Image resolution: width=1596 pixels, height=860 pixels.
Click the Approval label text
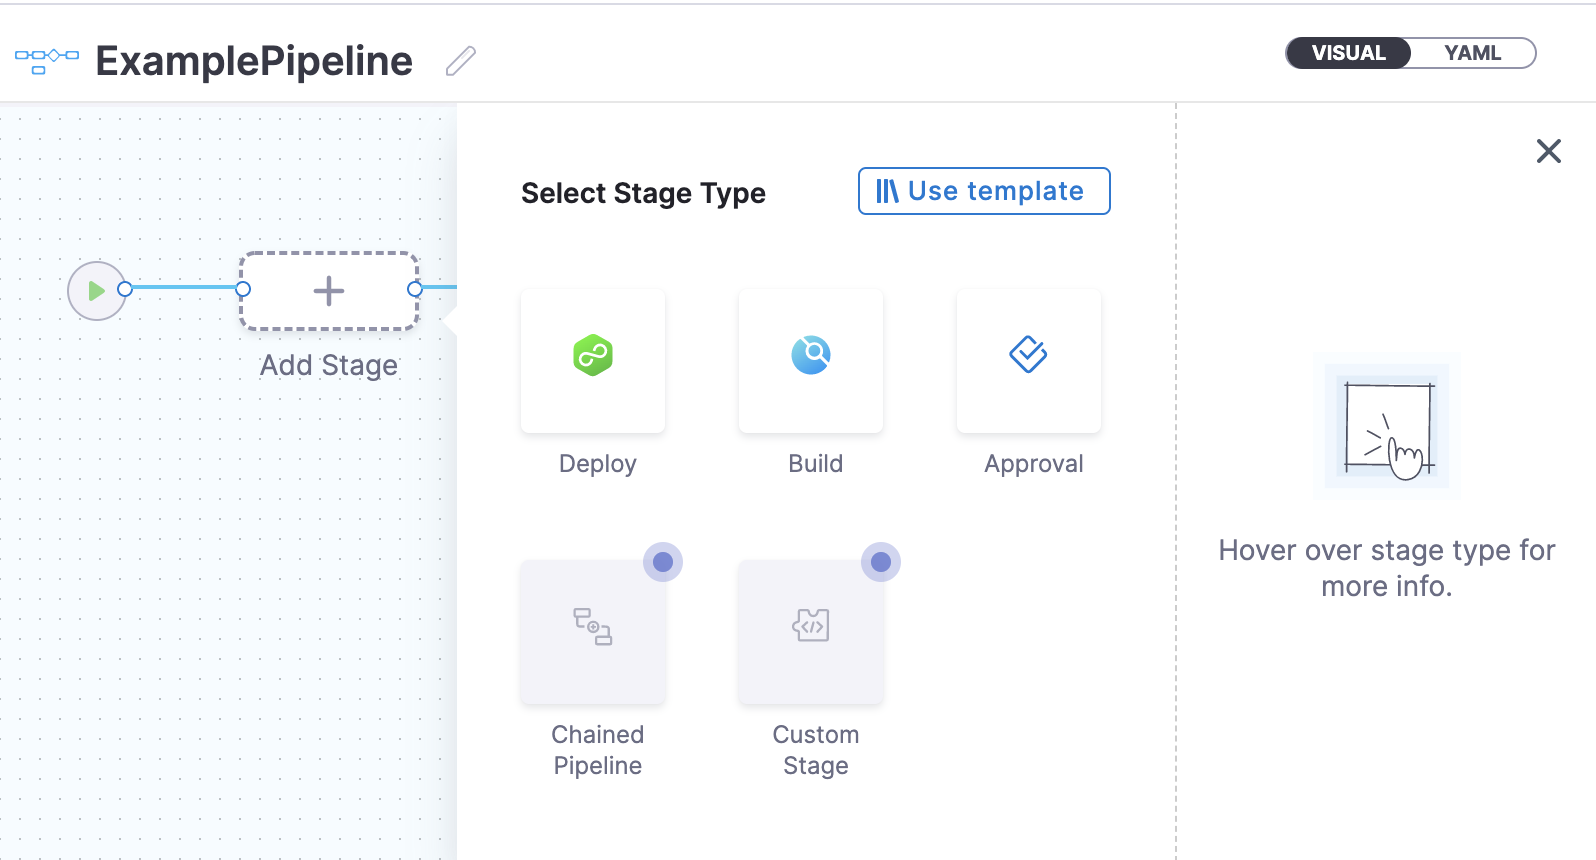tap(1034, 464)
